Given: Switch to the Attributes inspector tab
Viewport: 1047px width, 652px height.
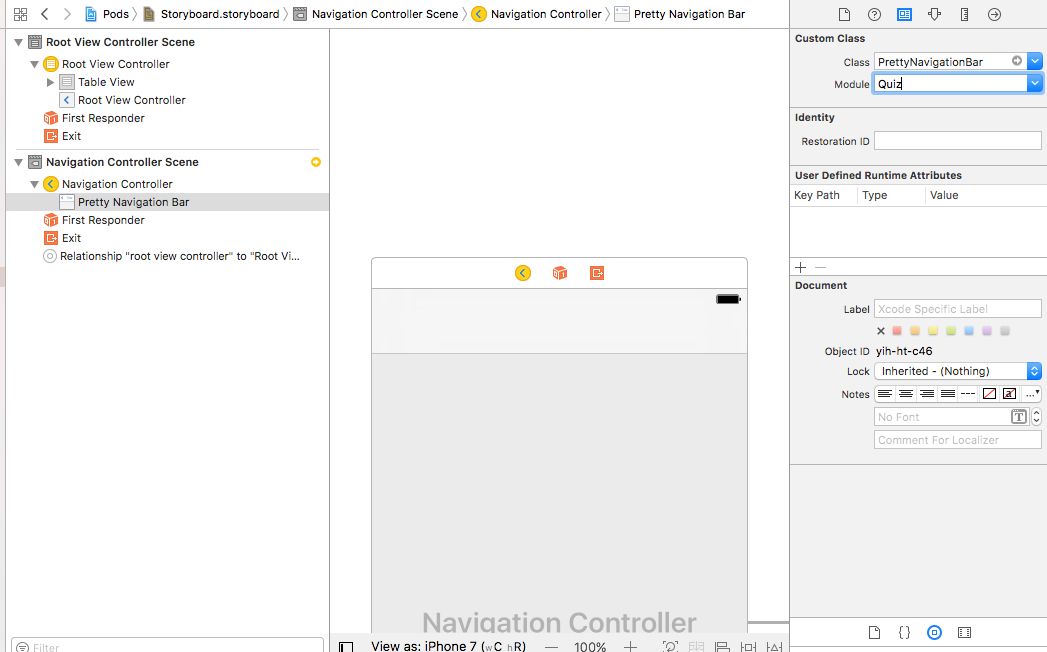Looking at the screenshot, I should pyautogui.click(x=934, y=14).
